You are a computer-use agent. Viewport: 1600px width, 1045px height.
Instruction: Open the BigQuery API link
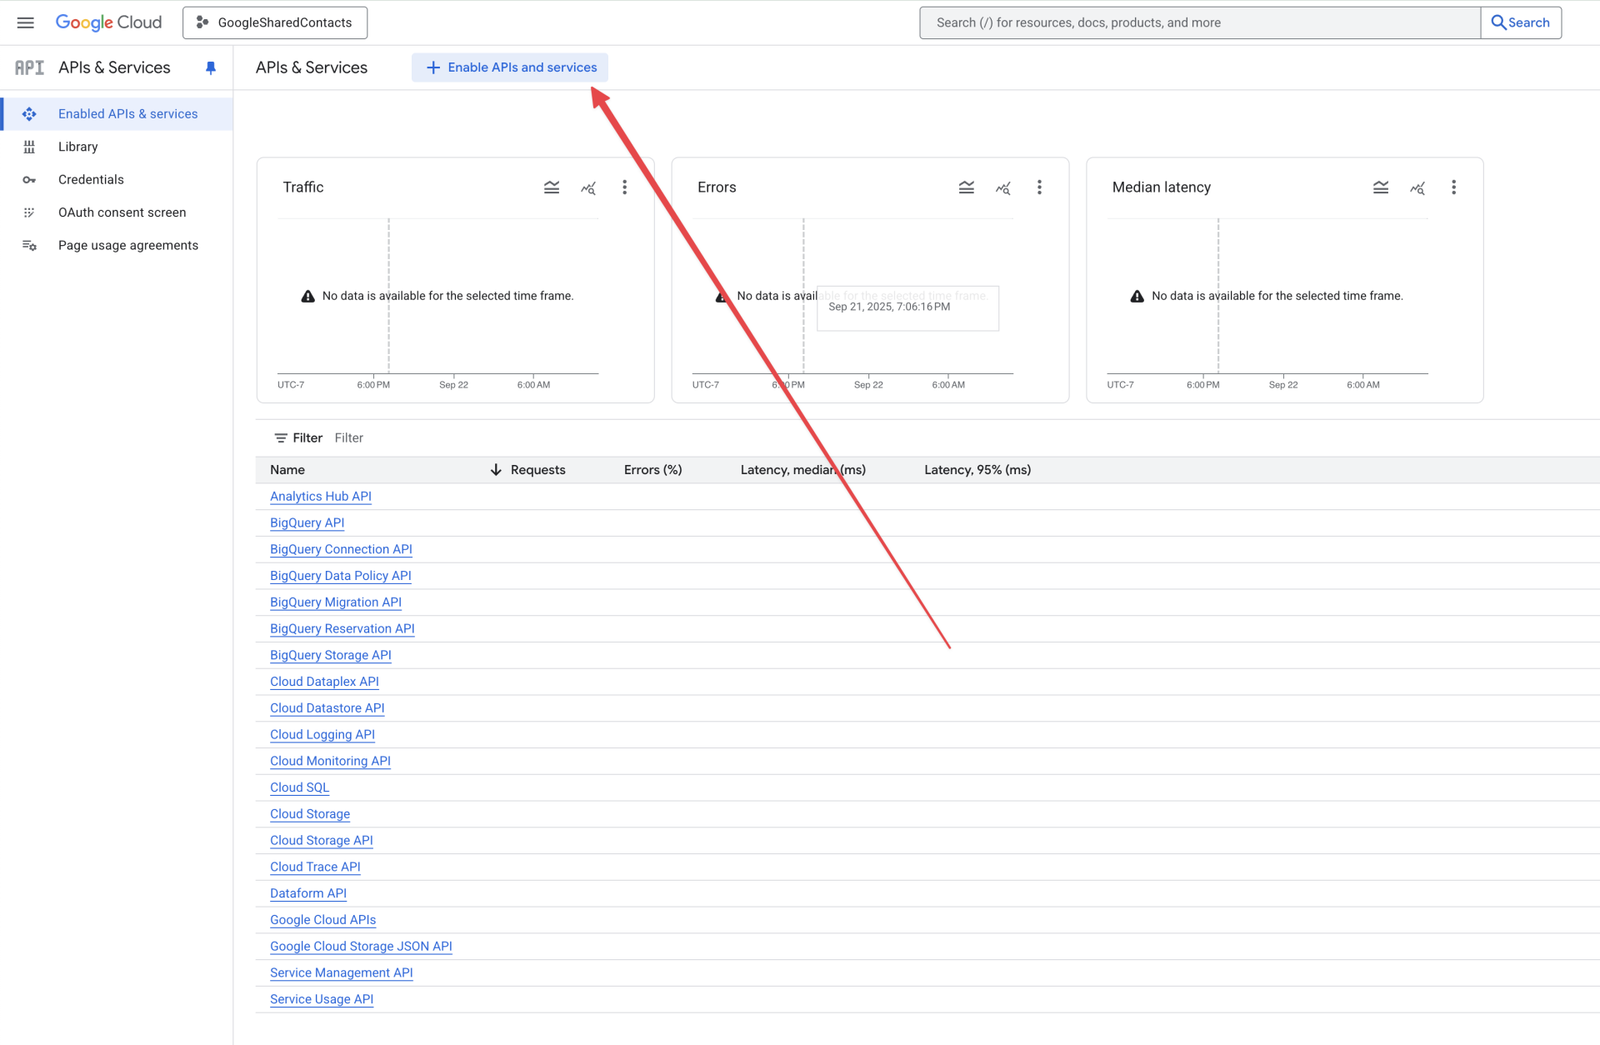307,523
